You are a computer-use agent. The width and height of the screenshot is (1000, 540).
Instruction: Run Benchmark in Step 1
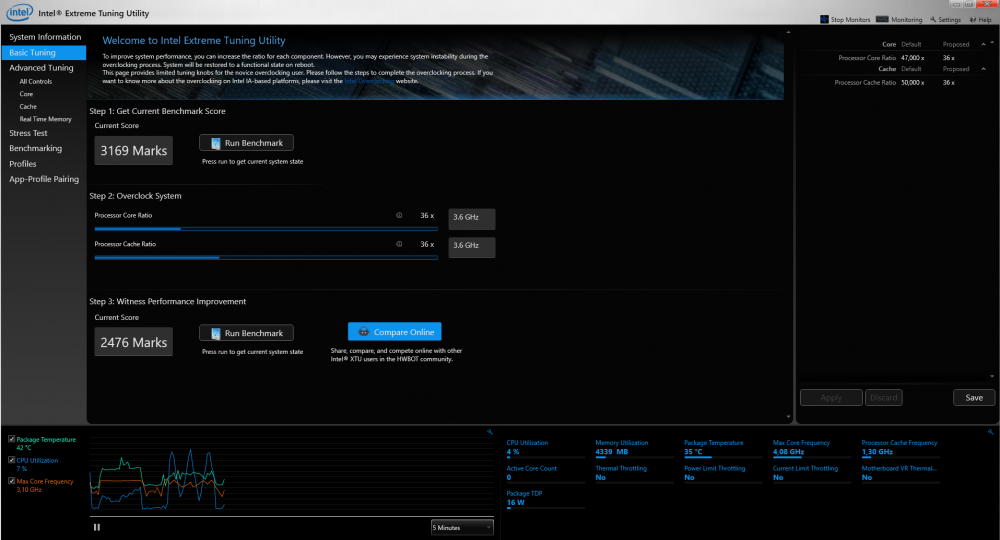[x=246, y=143]
